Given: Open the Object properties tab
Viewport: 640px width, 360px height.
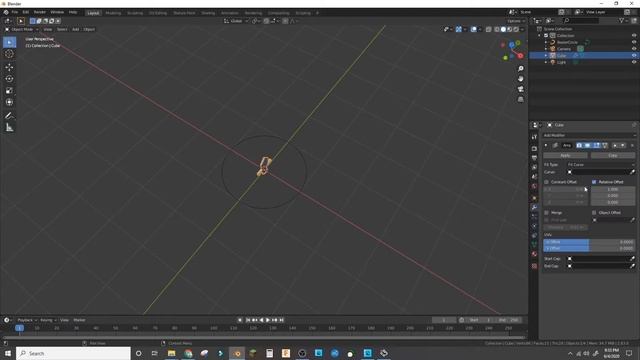Looking at the screenshot, I should click(x=534, y=198).
